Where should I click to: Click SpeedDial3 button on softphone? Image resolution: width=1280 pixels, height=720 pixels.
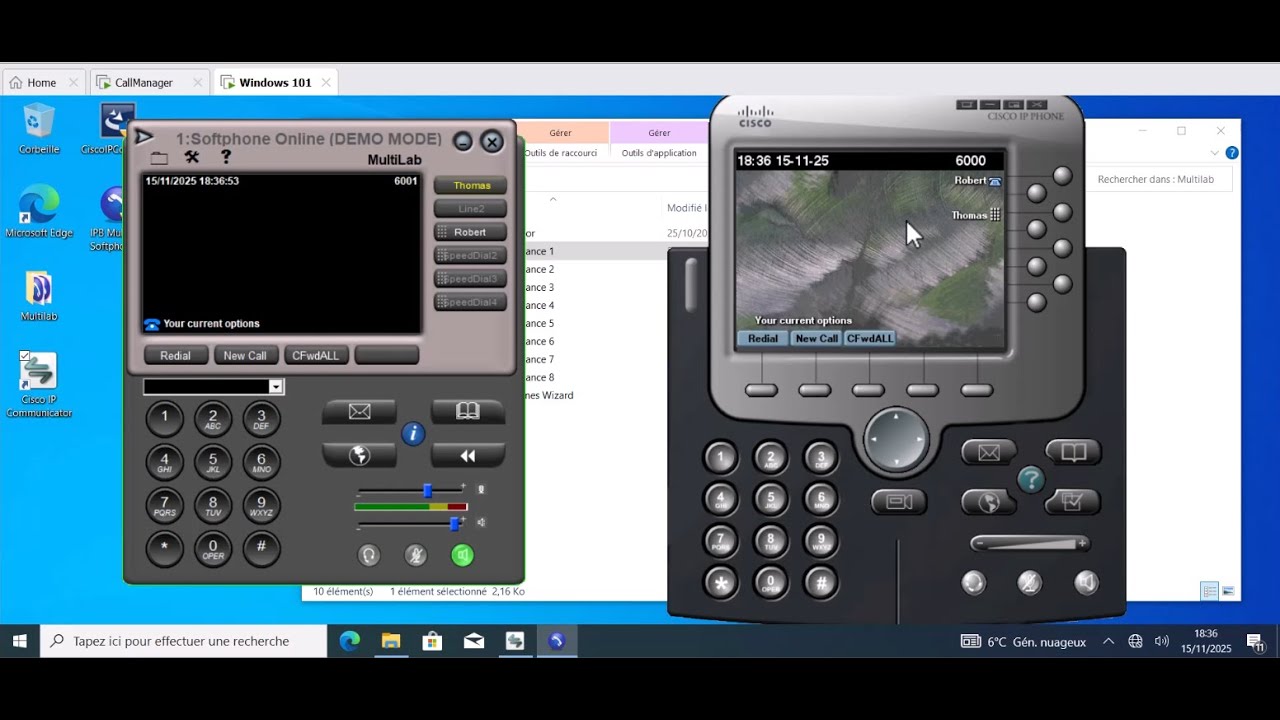point(470,279)
